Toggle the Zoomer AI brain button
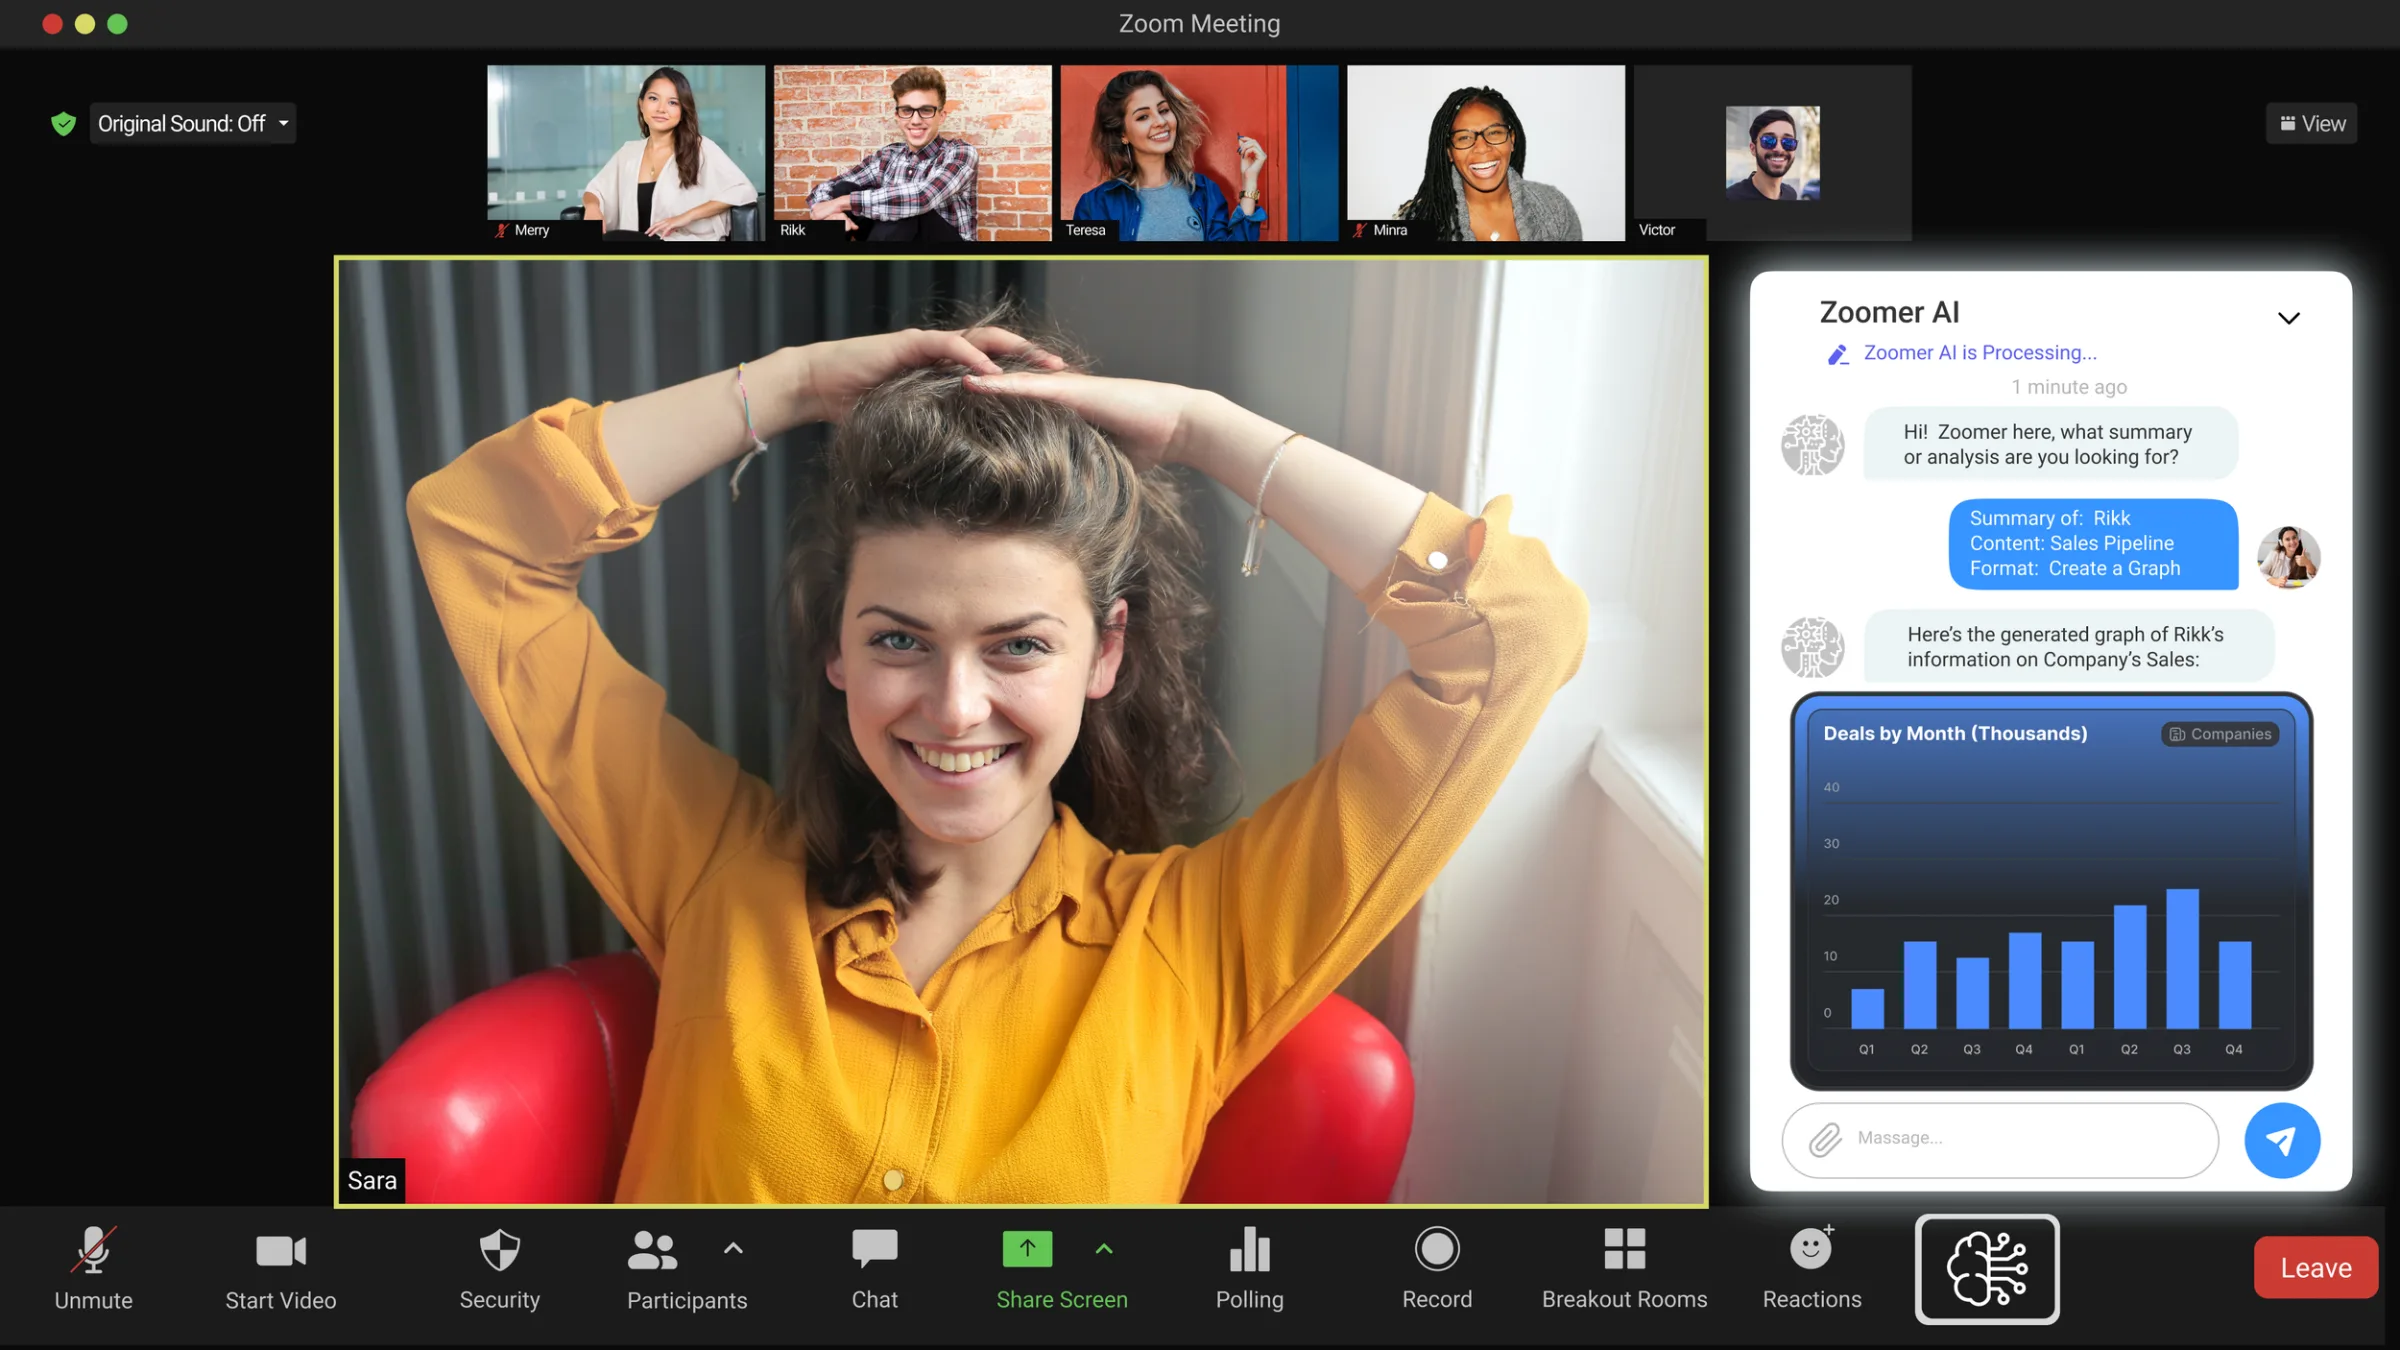2400x1350 pixels. click(1987, 1269)
